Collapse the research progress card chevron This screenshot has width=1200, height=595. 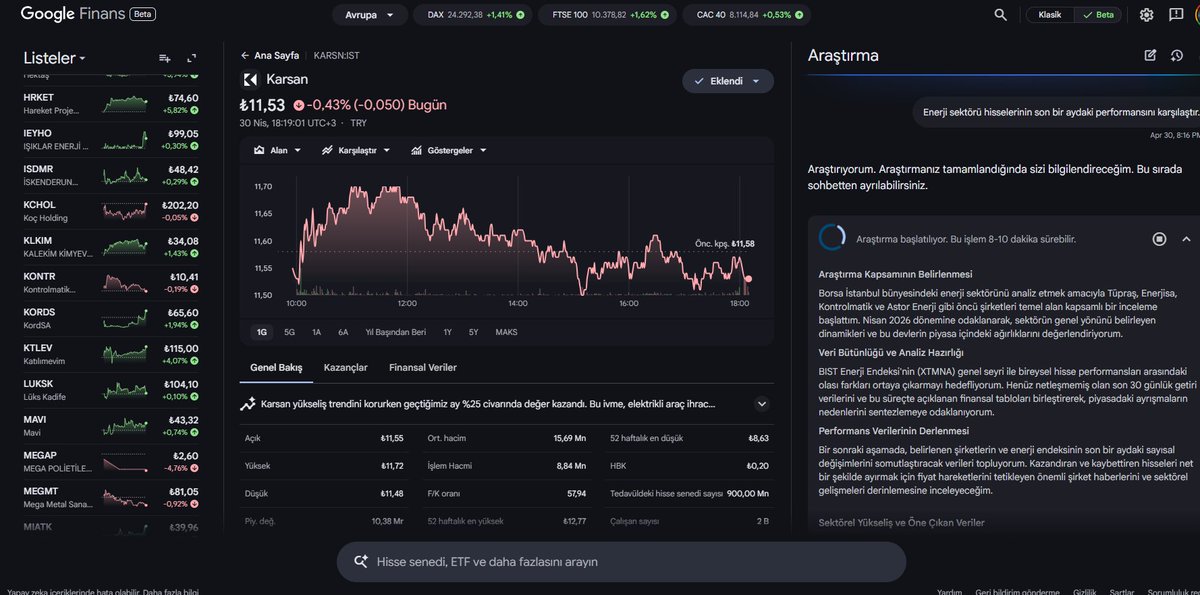tap(1186, 239)
